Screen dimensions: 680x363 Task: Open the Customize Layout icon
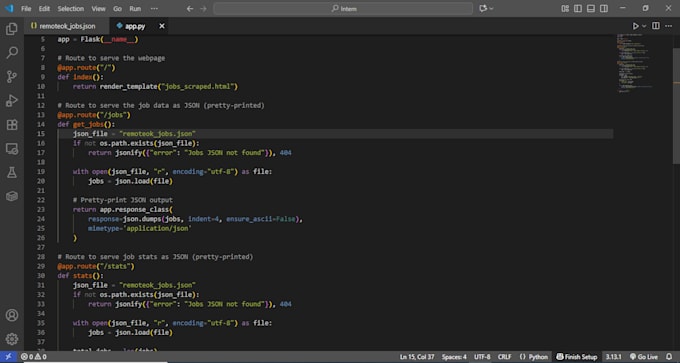click(565, 9)
